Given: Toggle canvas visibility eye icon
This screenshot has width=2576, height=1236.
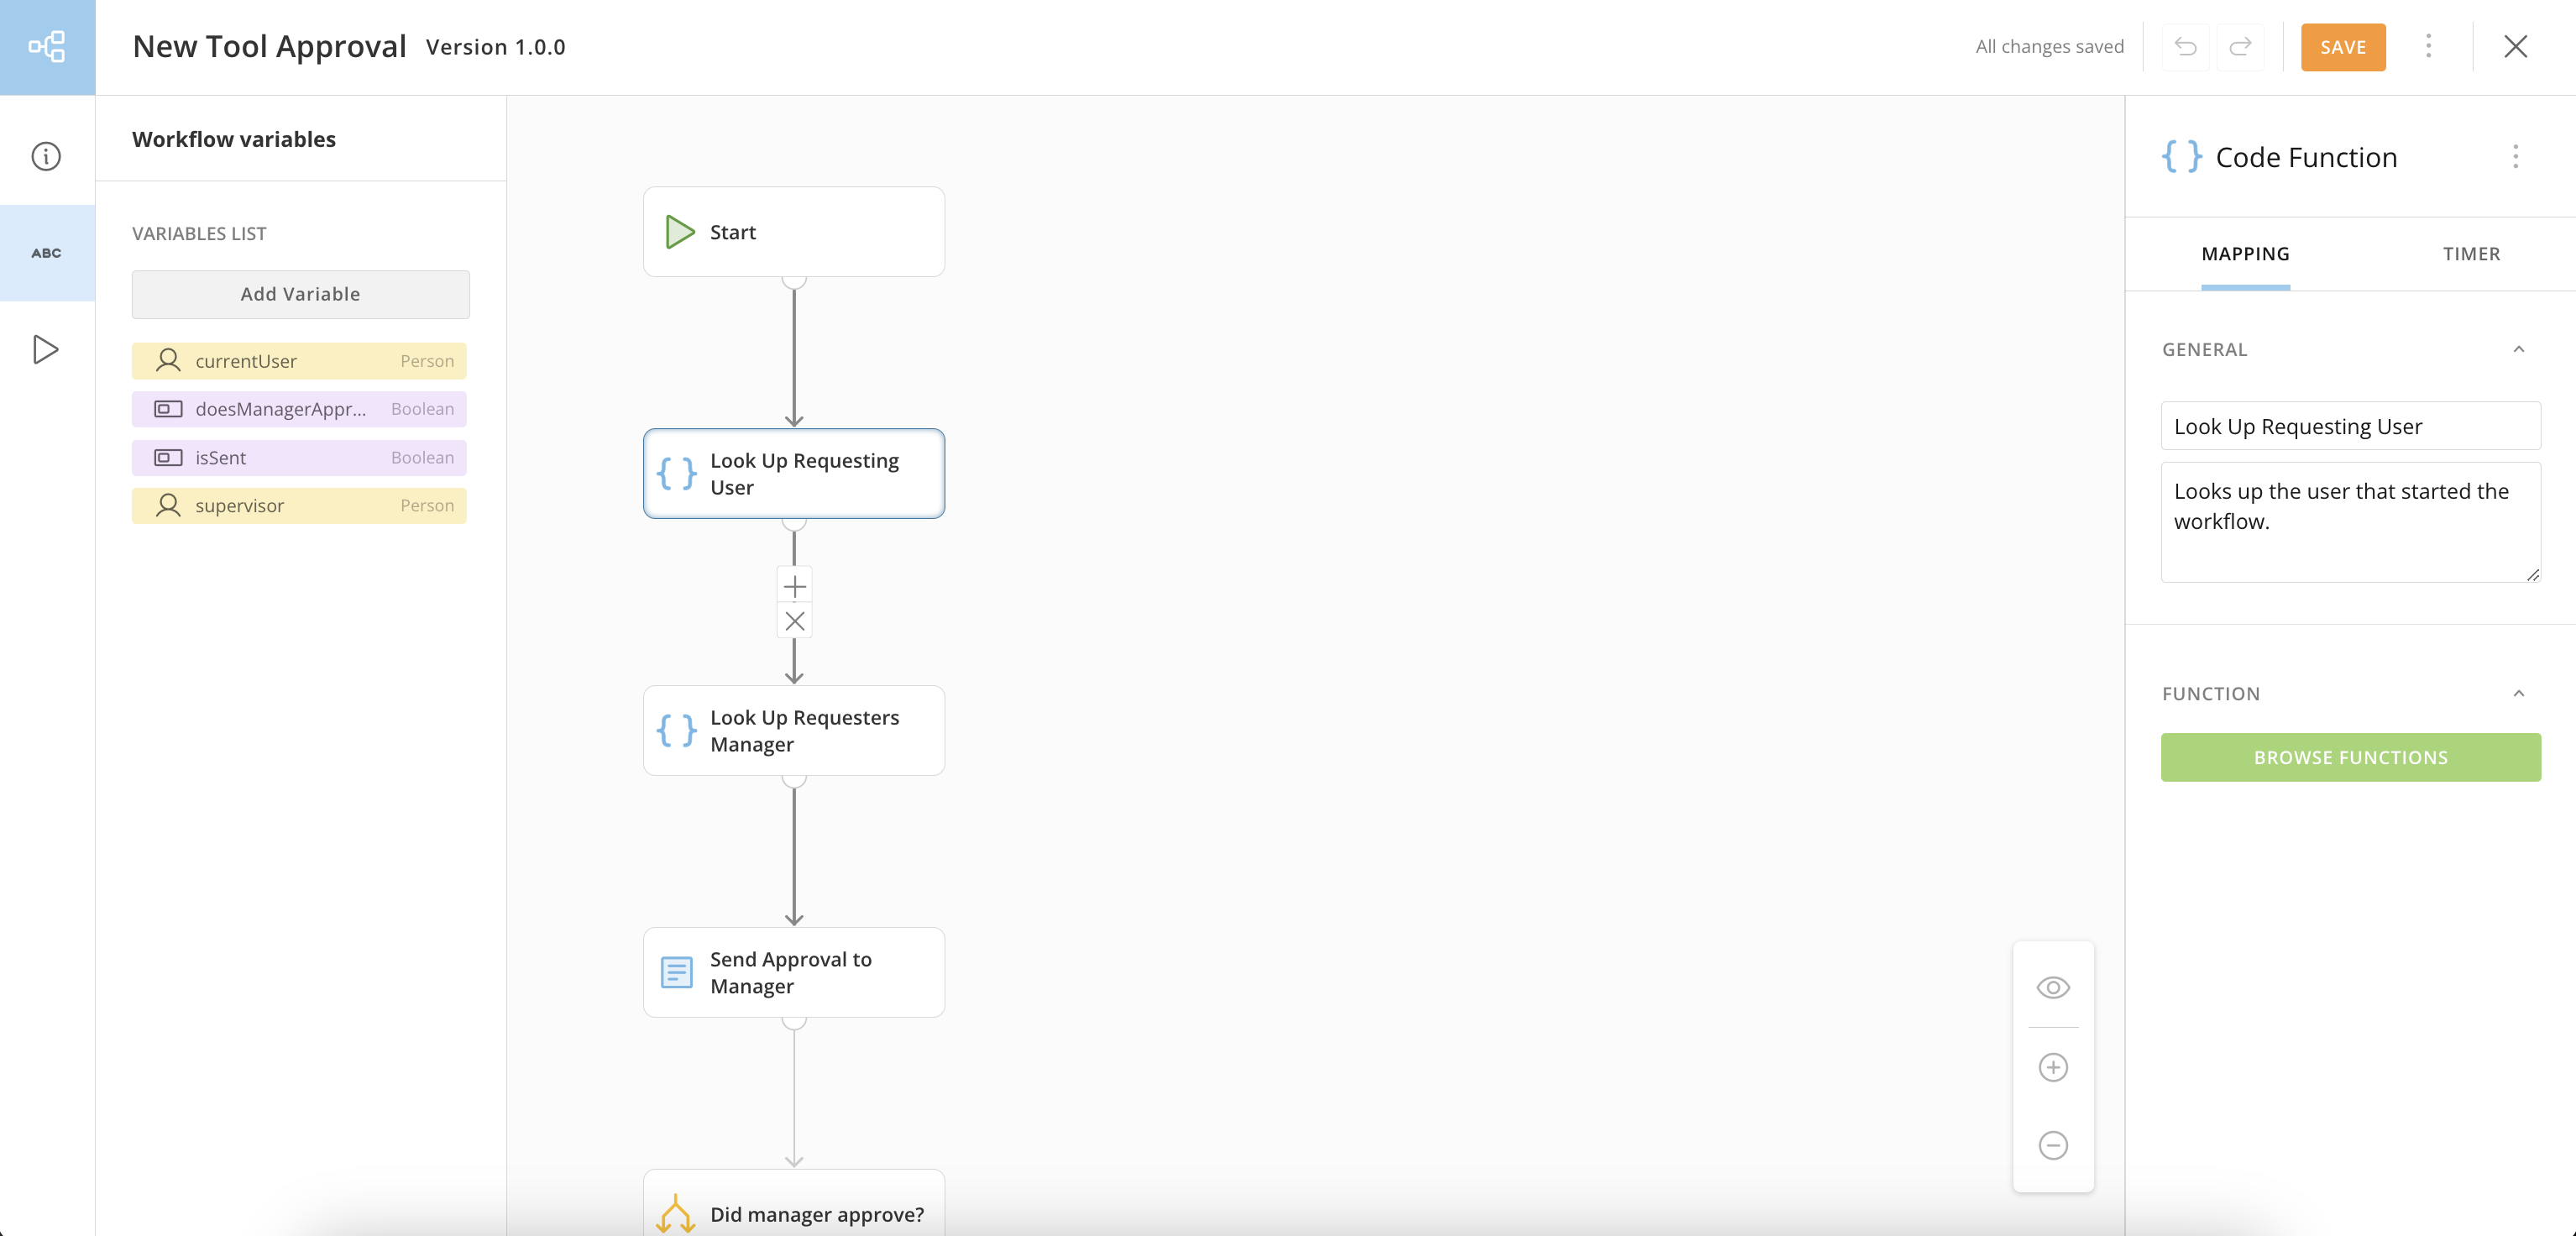Looking at the screenshot, I should click(2052, 988).
